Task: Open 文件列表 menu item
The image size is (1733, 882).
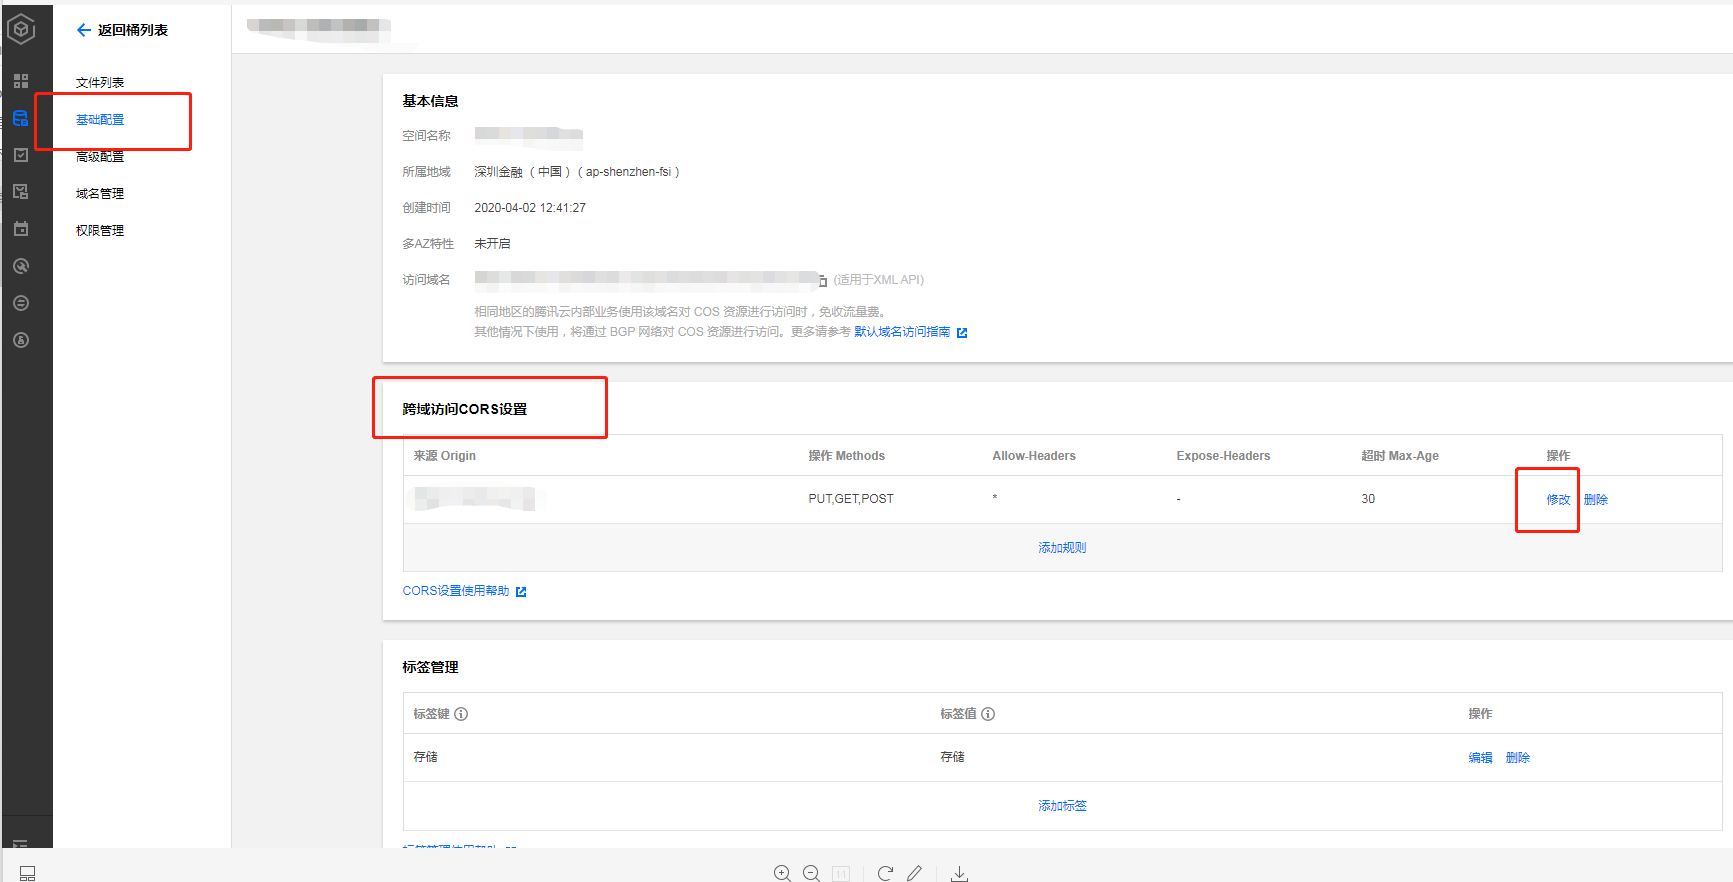Action: click(100, 83)
